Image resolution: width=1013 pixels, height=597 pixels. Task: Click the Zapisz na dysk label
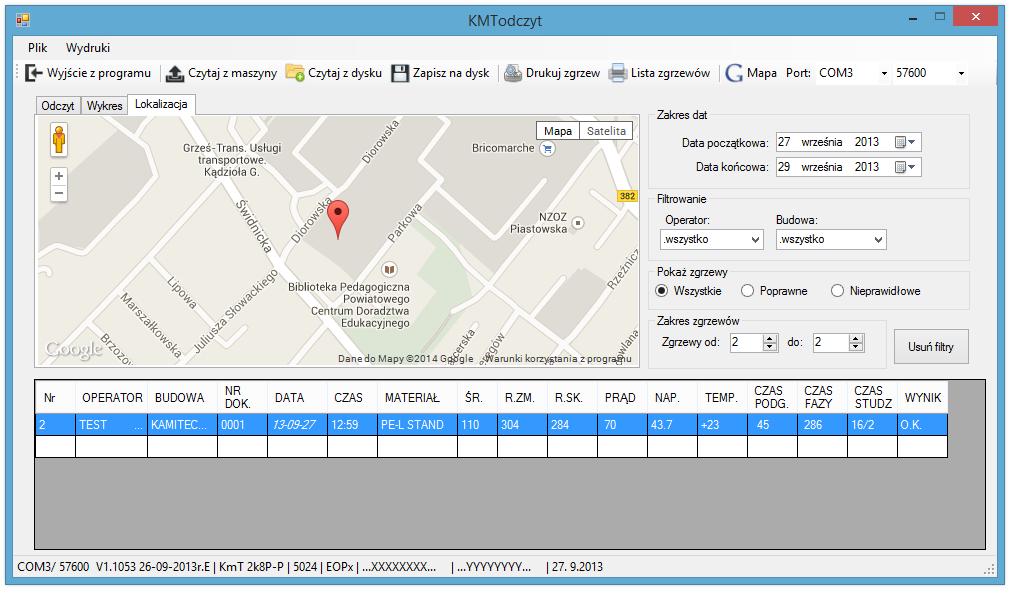coord(451,73)
